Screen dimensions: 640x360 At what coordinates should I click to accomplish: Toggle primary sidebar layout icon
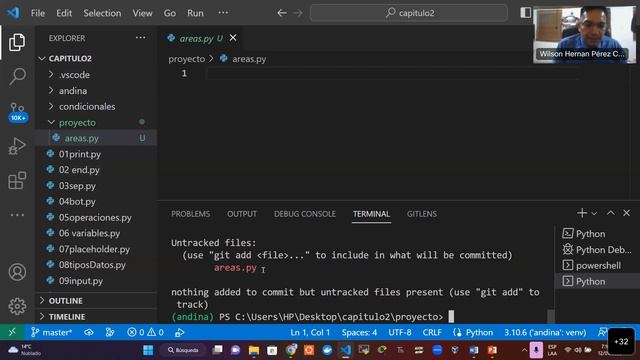pyautogui.click(x=526, y=13)
